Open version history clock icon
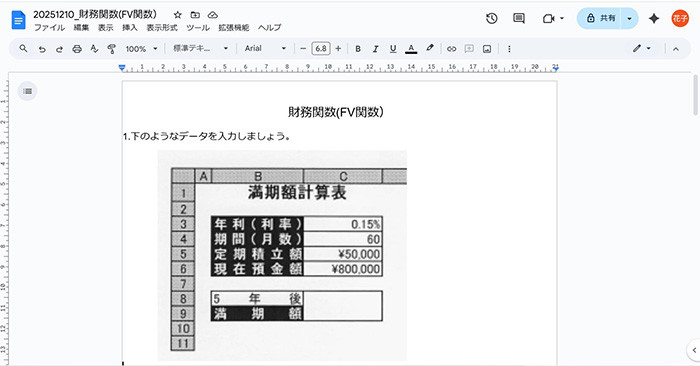 [492, 18]
